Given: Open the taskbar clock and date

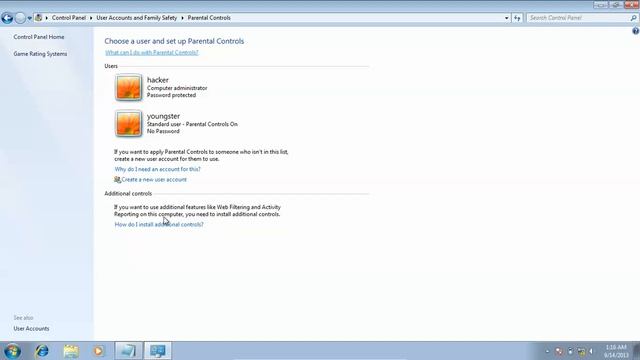Looking at the screenshot, I should (x=616, y=351).
